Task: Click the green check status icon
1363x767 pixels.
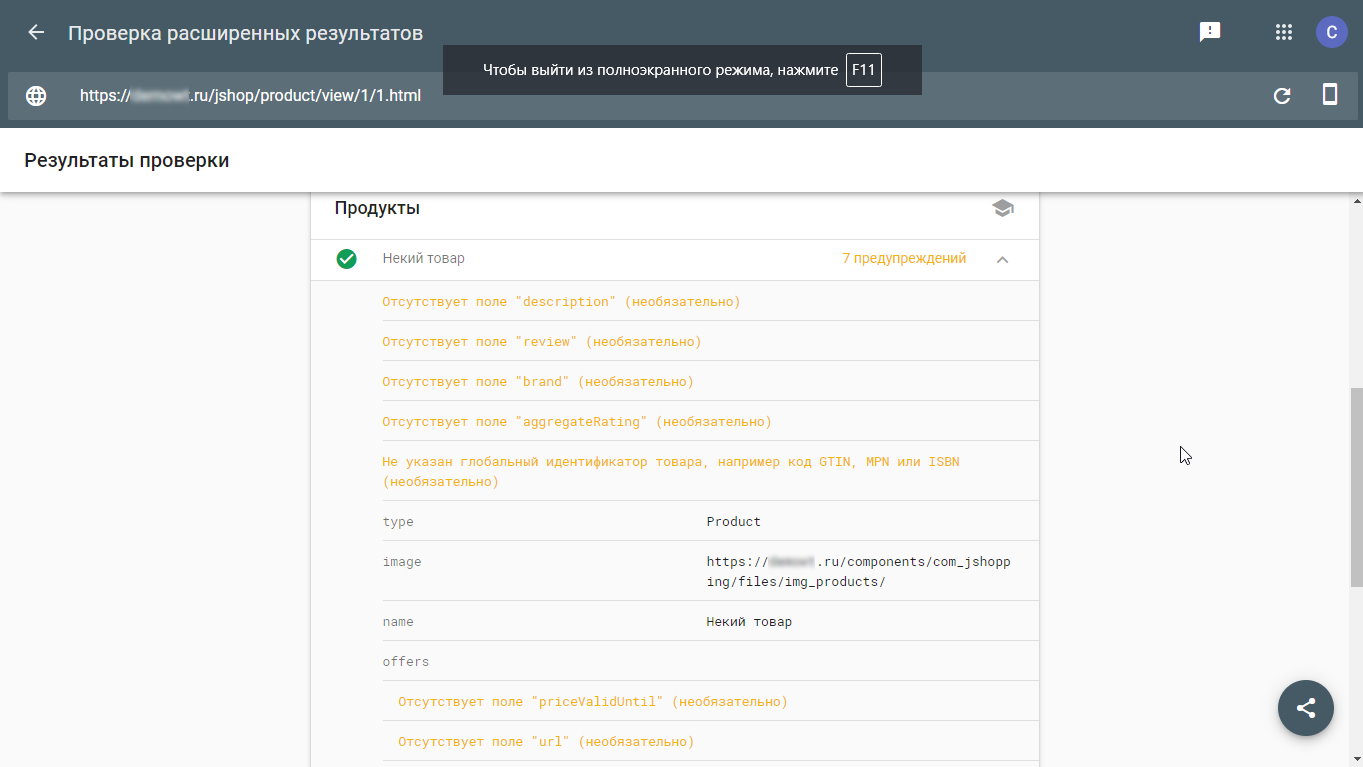Action: click(346, 259)
